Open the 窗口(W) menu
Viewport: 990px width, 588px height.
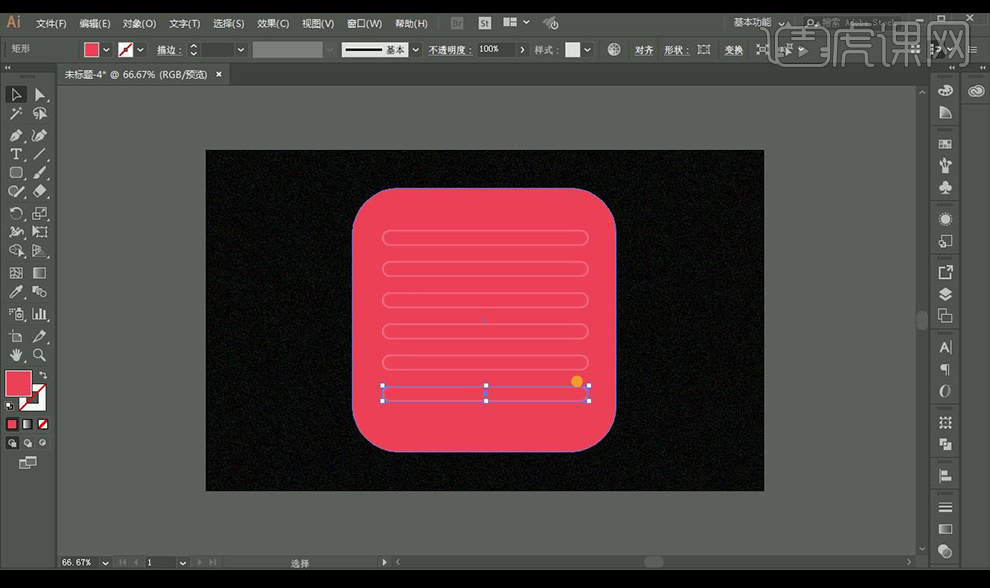364,23
